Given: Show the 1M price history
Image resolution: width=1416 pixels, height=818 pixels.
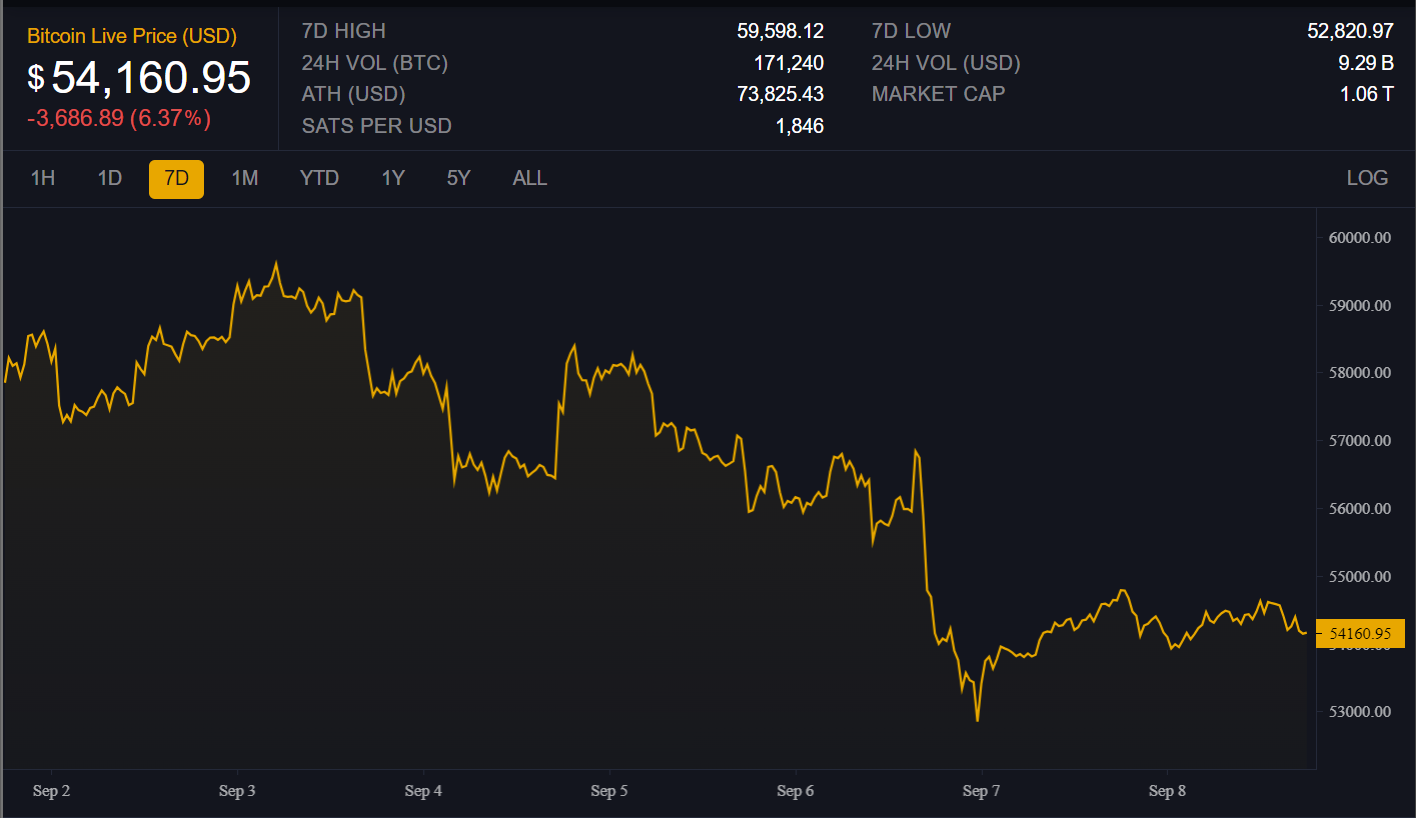Looking at the screenshot, I should (245, 178).
